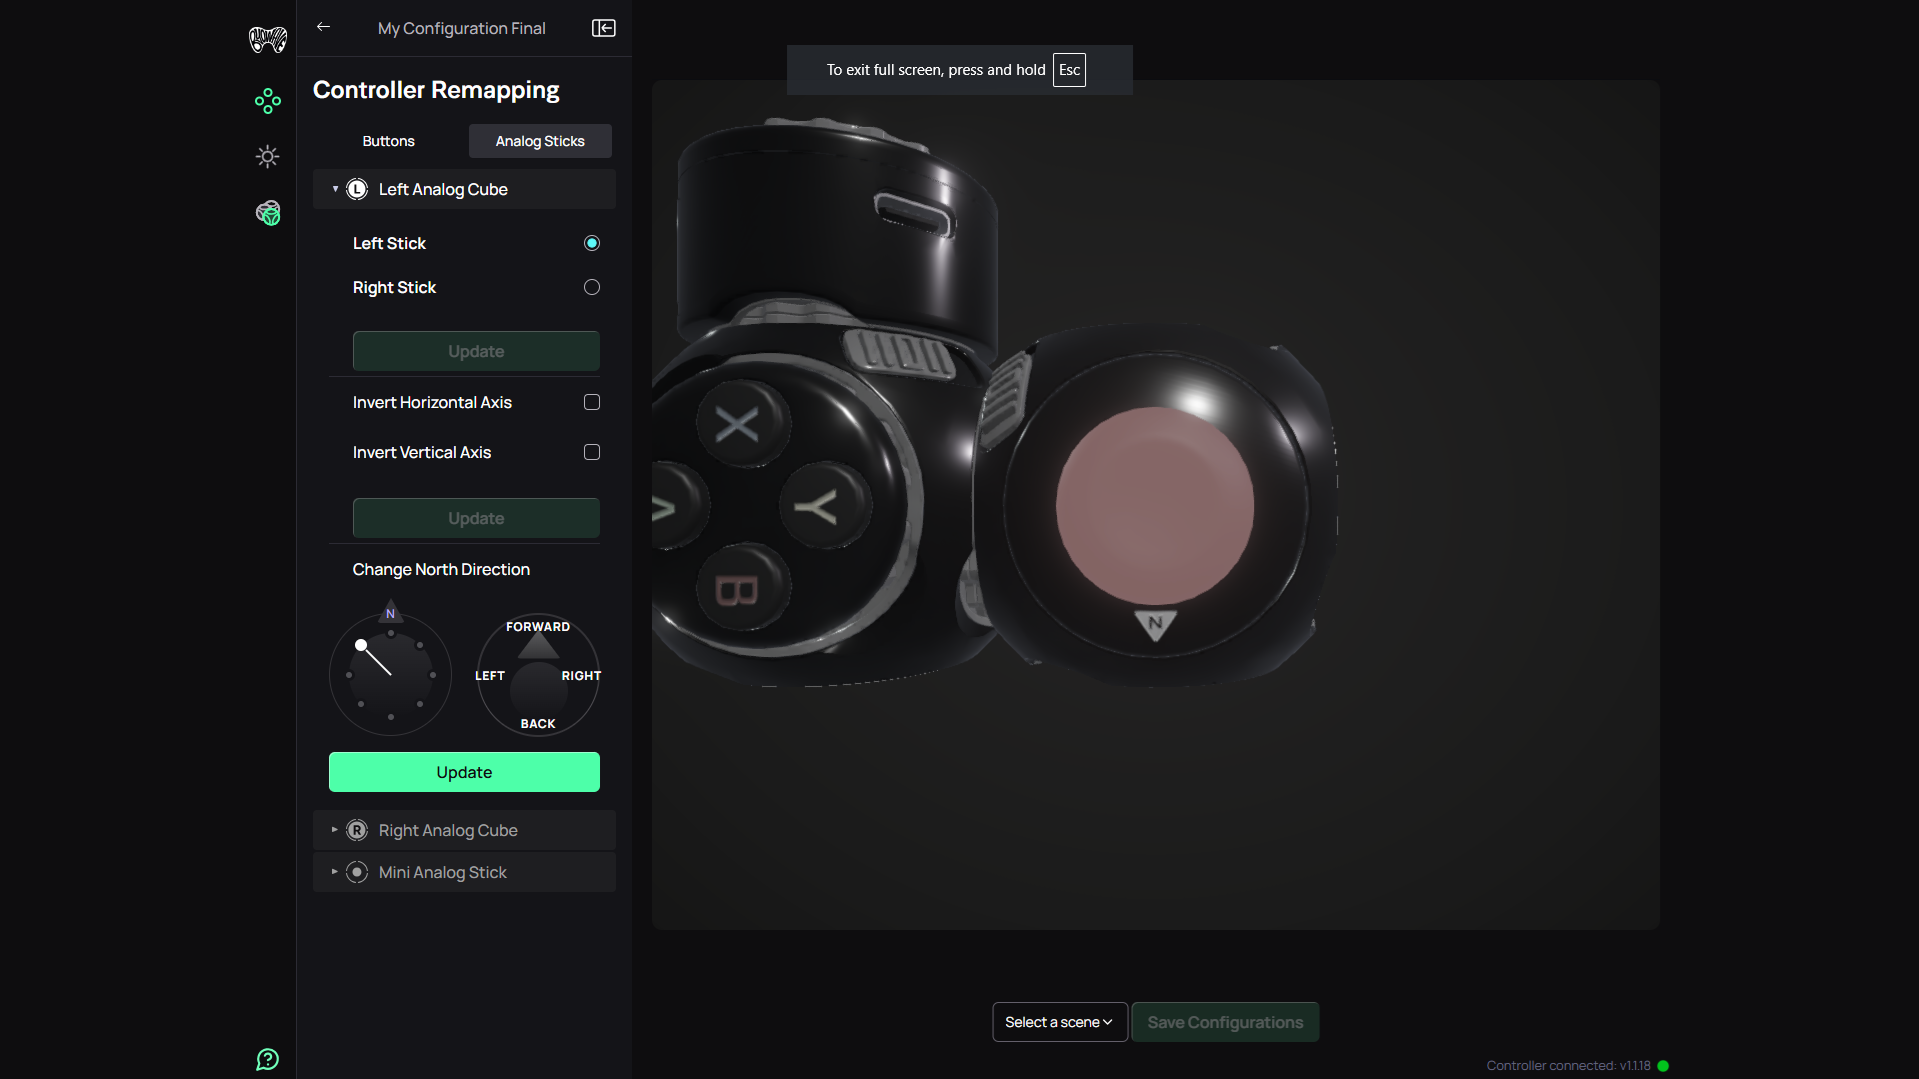Open the button remapping sidebar icon
The height and width of the screenshot is (1079, 1919).
(x=267, y=101)
